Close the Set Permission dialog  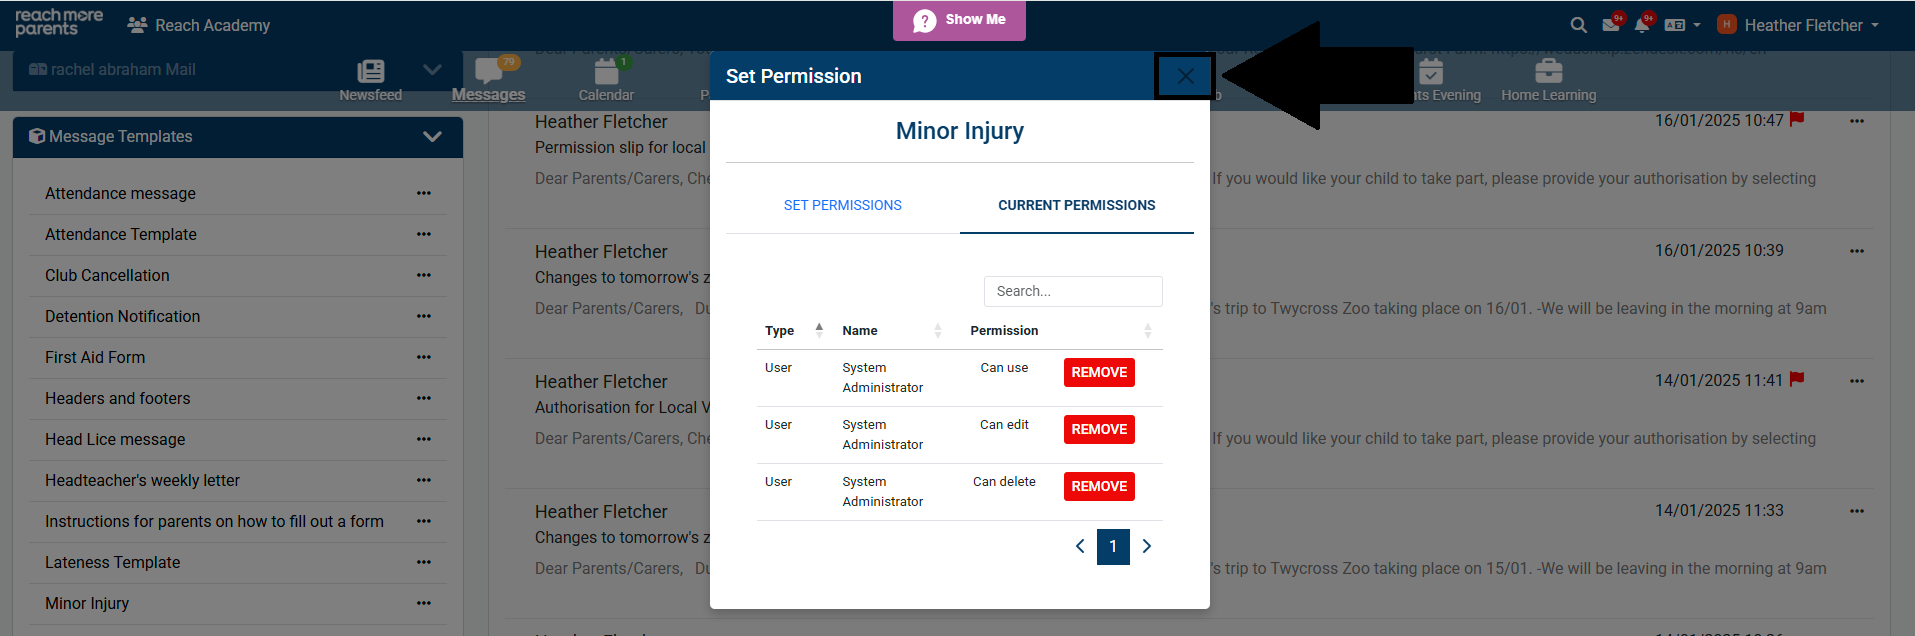click(1185, 76)
